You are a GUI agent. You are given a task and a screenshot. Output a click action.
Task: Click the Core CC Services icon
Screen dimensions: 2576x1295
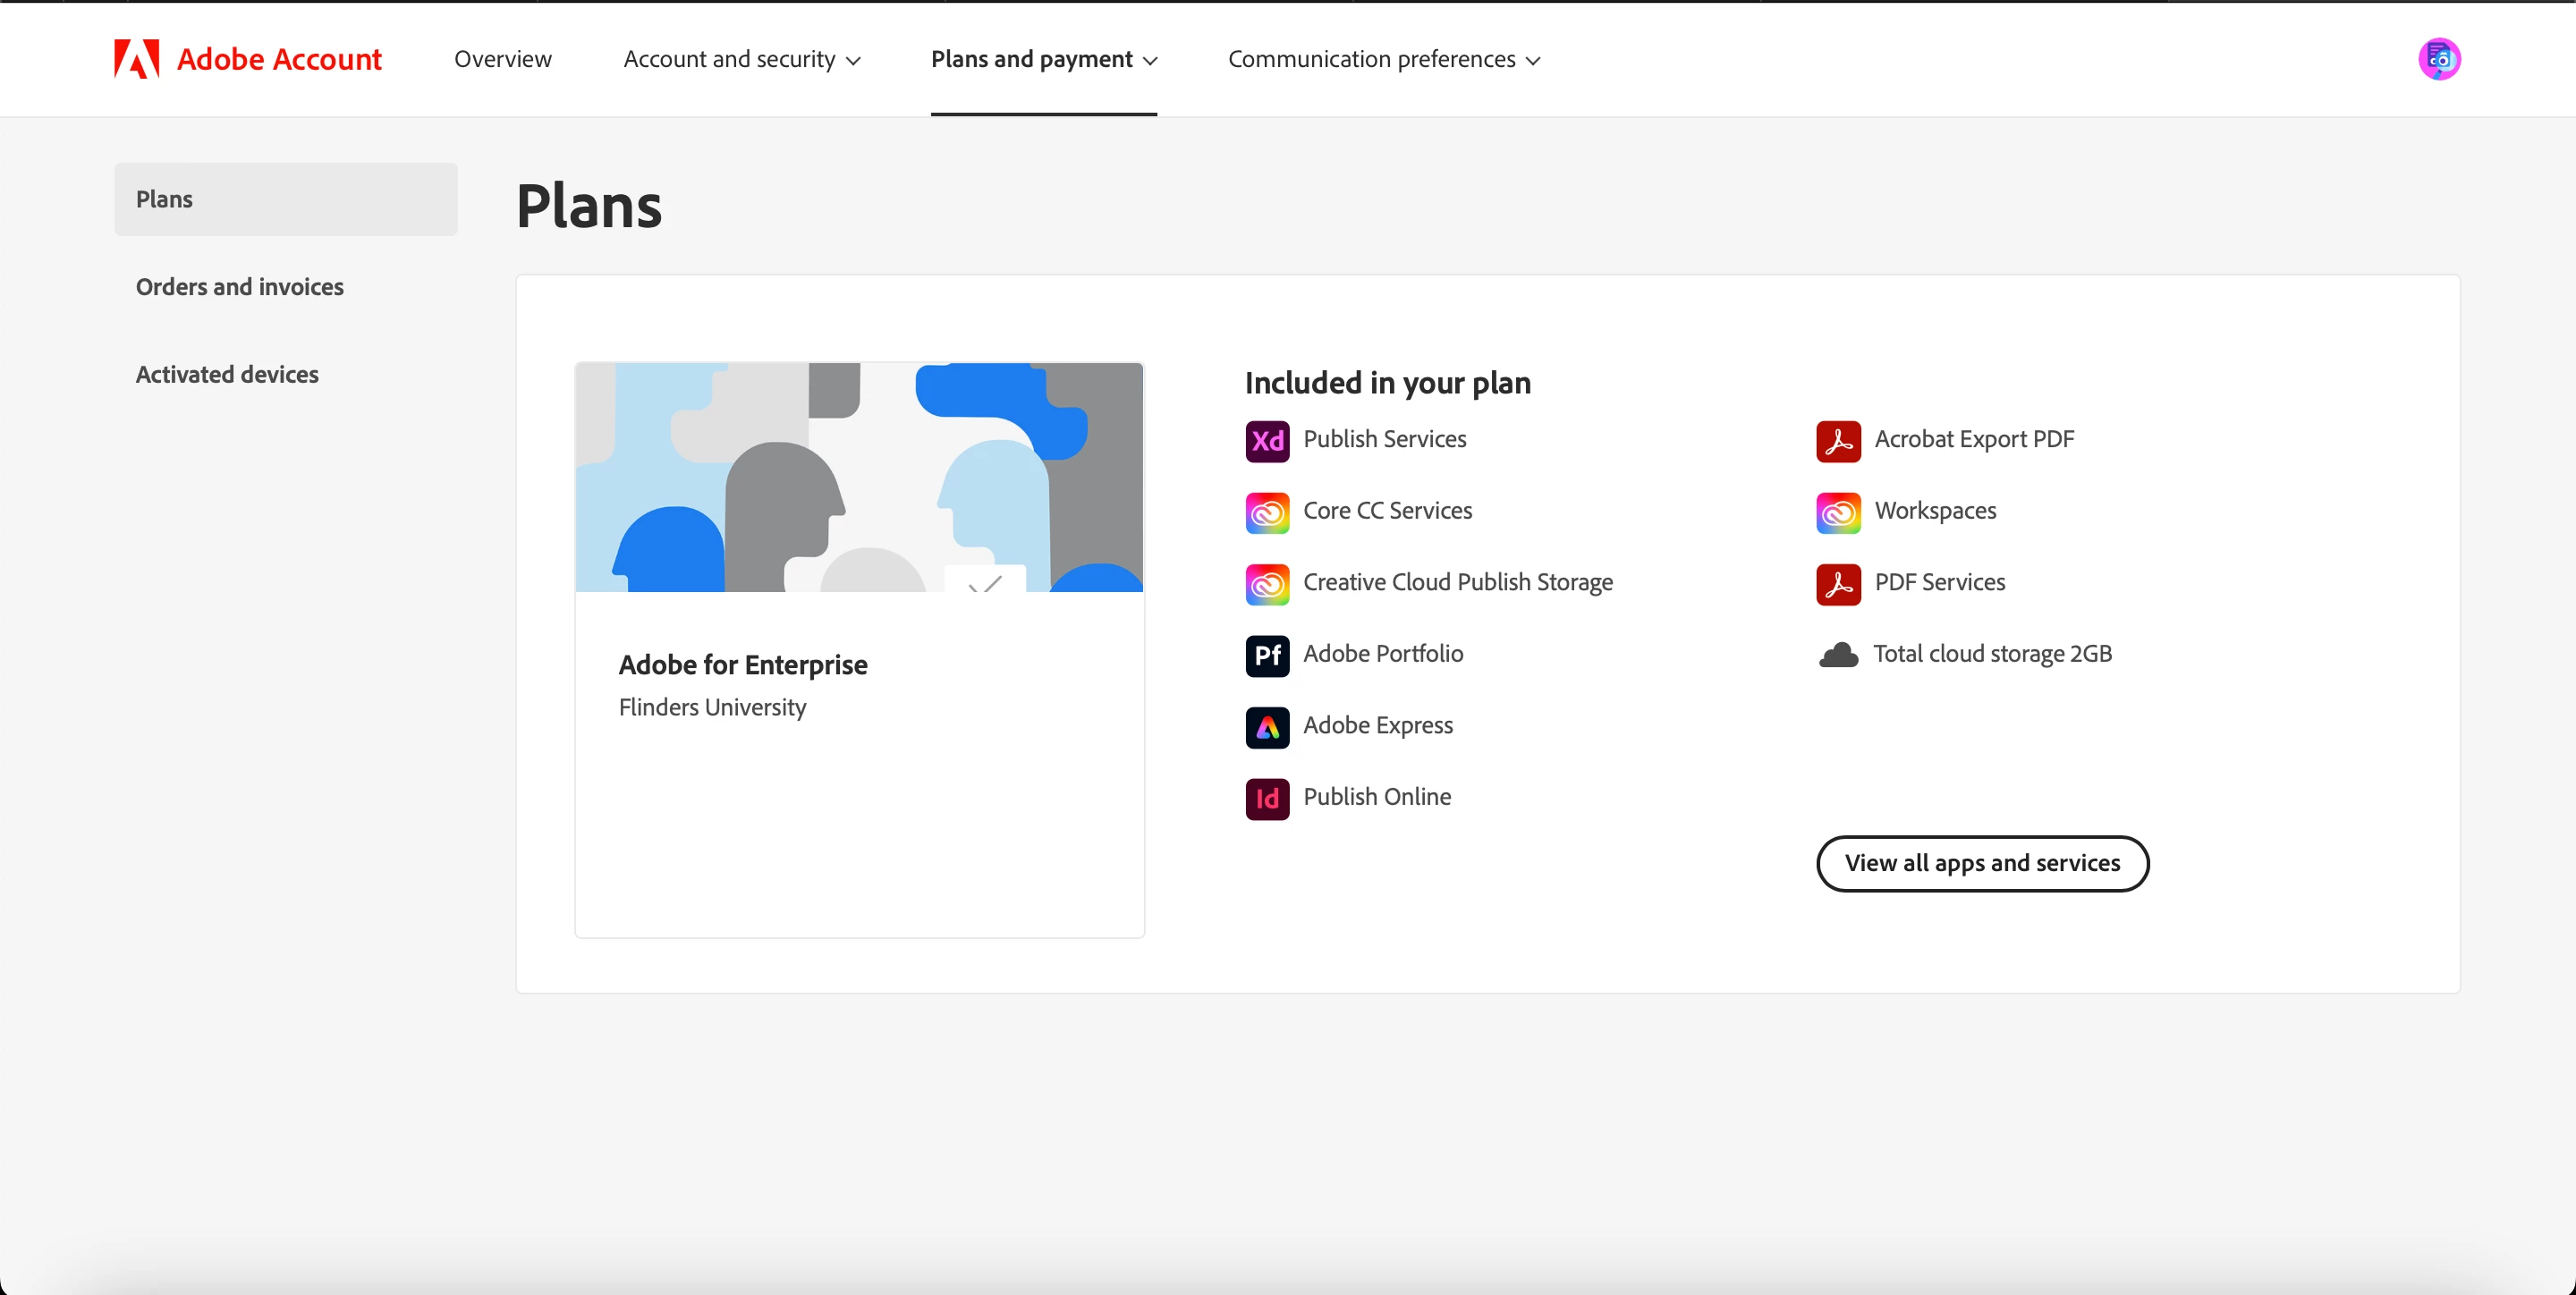click(1267, 512)
